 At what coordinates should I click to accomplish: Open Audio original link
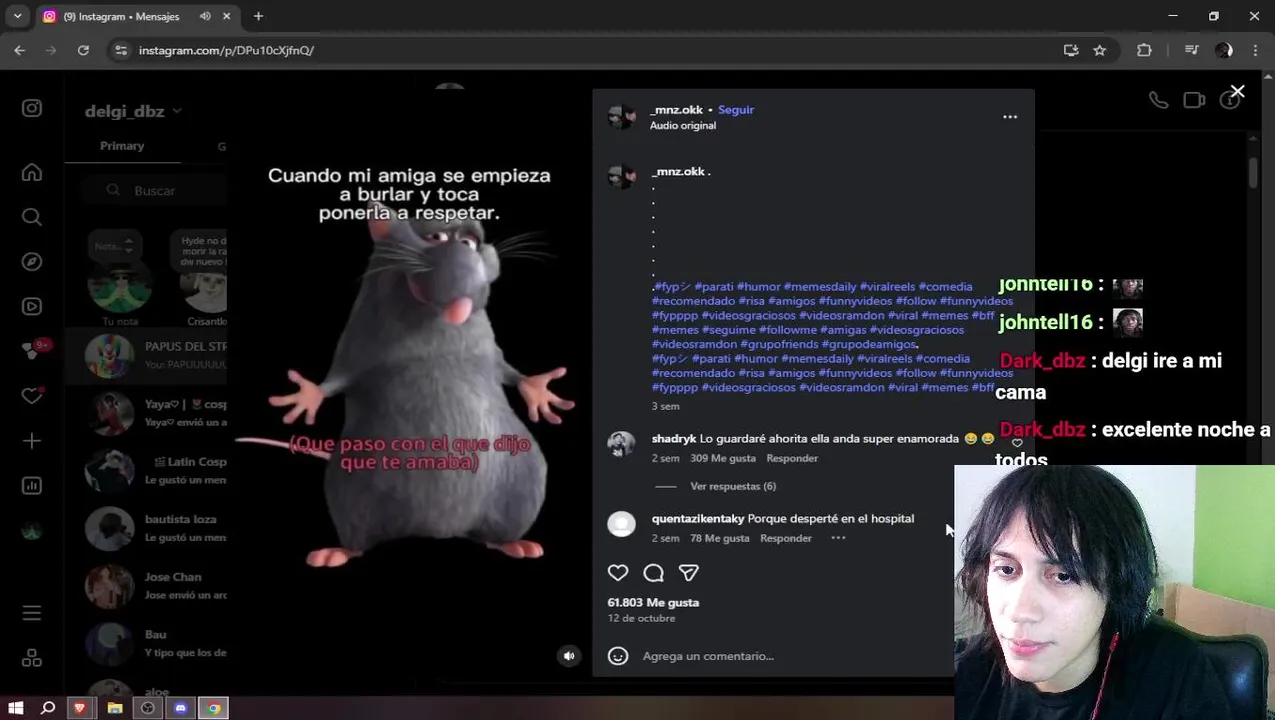(x=683, y=125)
